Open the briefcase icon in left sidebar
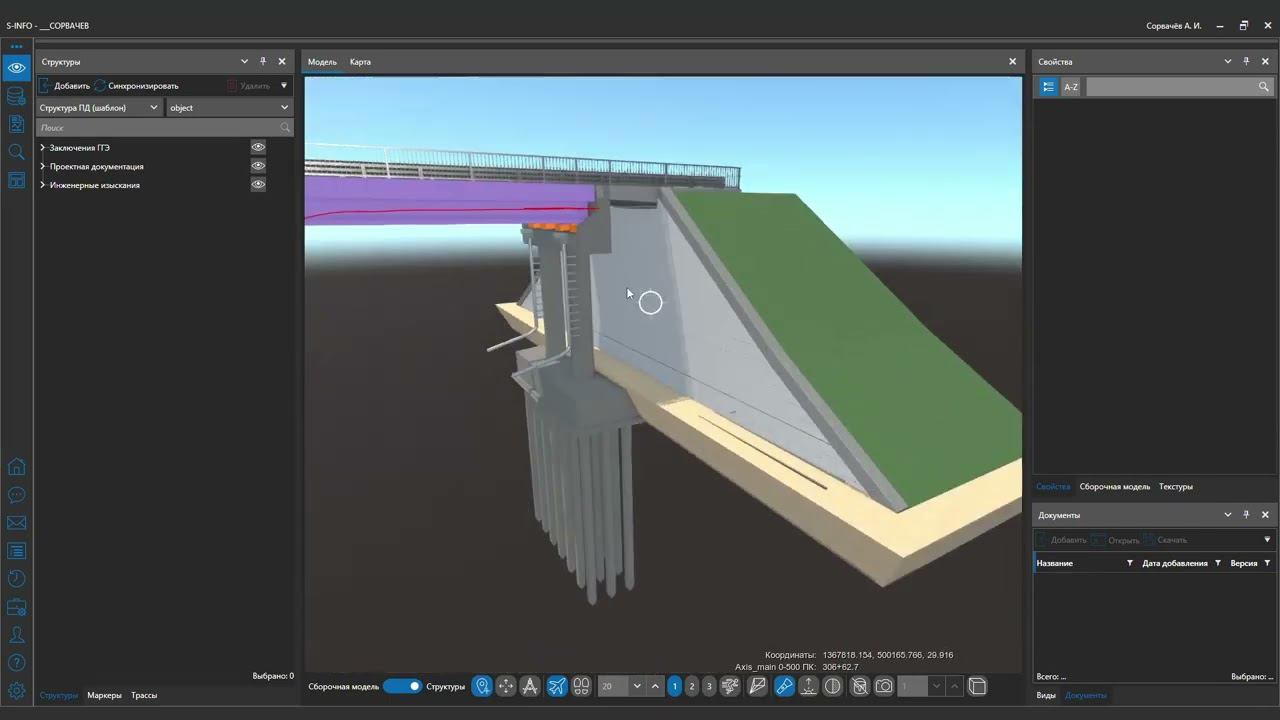Image resolution: width=1280 pixels, height=720 pixels. point(16,607)
